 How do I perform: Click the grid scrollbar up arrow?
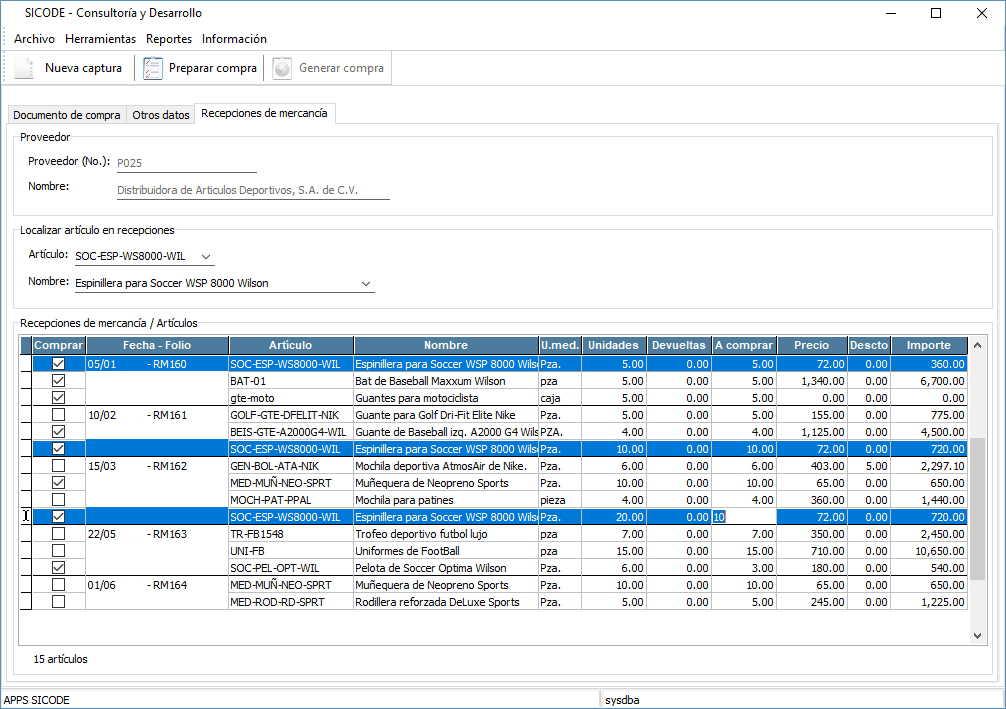click(x=977, y=345)
